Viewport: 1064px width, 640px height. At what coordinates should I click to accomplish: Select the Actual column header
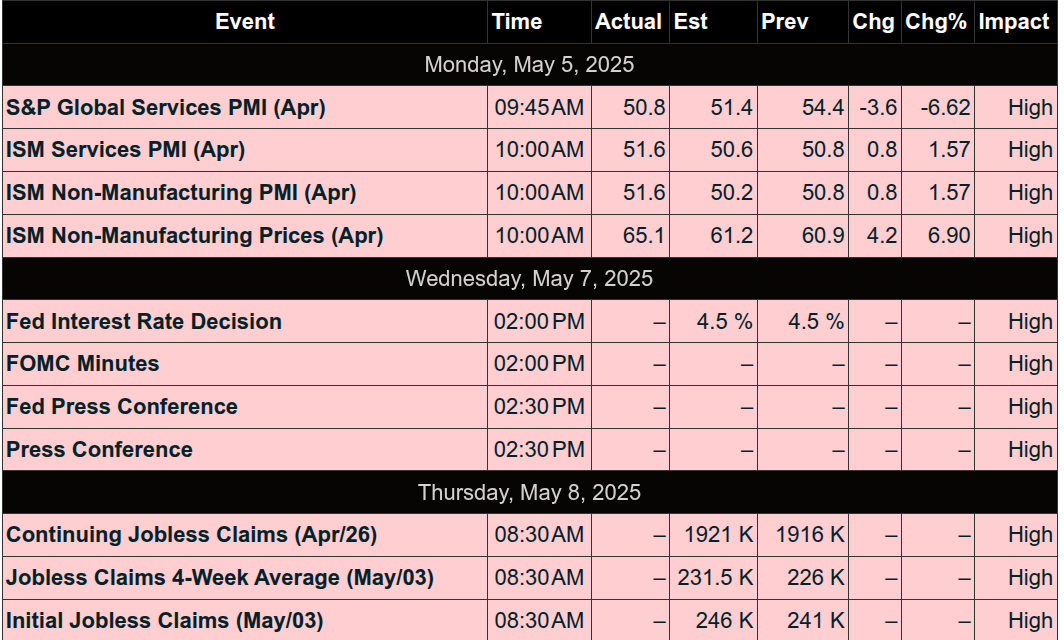(630, 22)
